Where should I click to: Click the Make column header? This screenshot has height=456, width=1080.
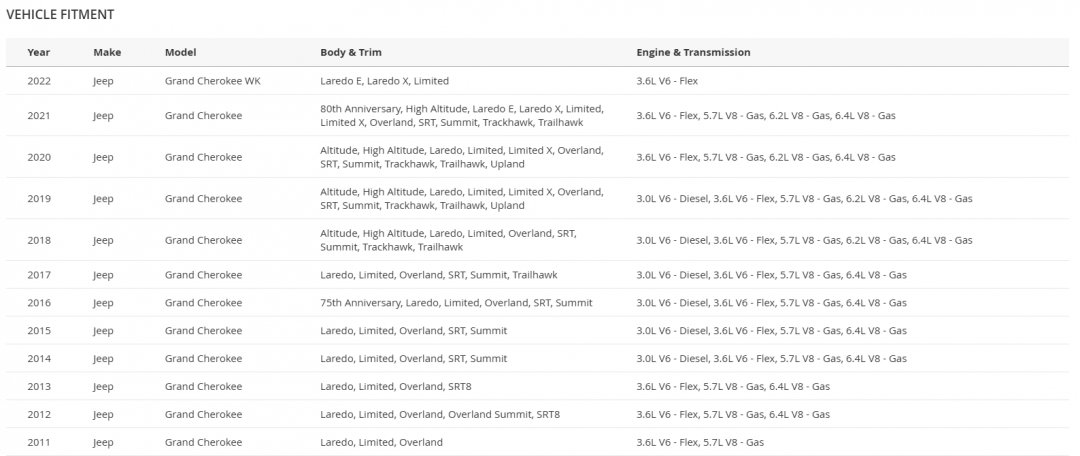(106, 52)
